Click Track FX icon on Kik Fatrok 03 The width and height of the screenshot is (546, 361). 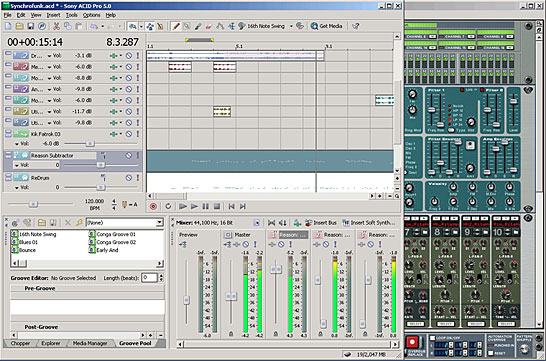click(x=113, y=134)
